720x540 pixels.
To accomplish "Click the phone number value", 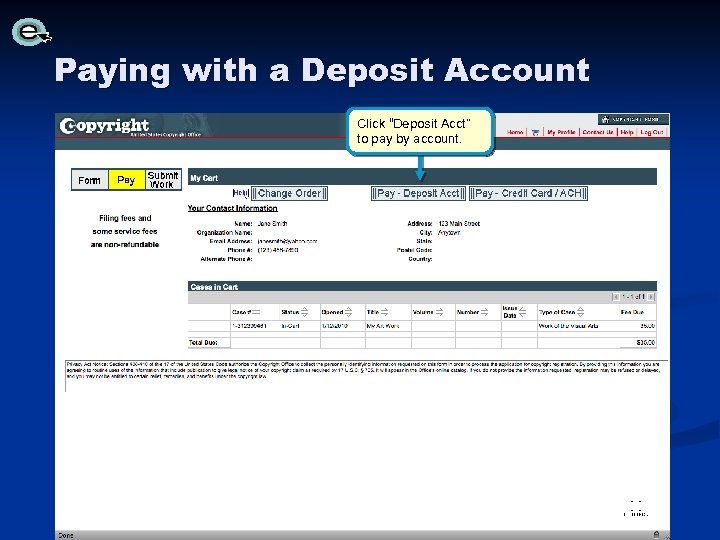I will pos(278,250).
